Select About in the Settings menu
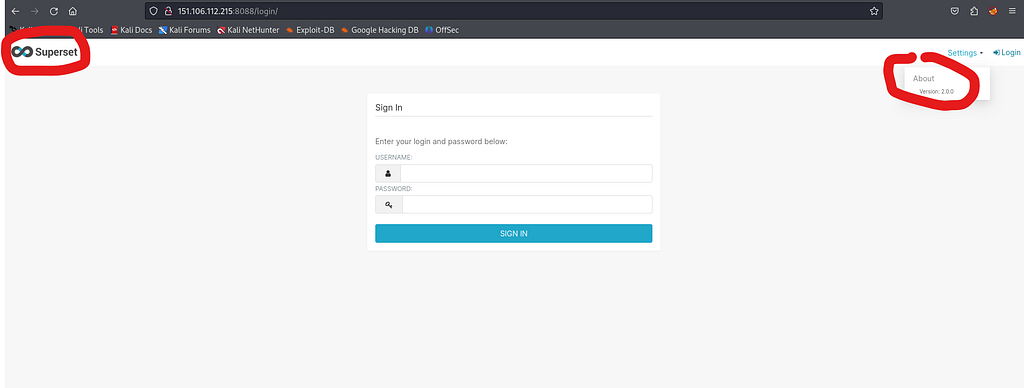This screenshot has height=388, width=1024. pos(923,78)
